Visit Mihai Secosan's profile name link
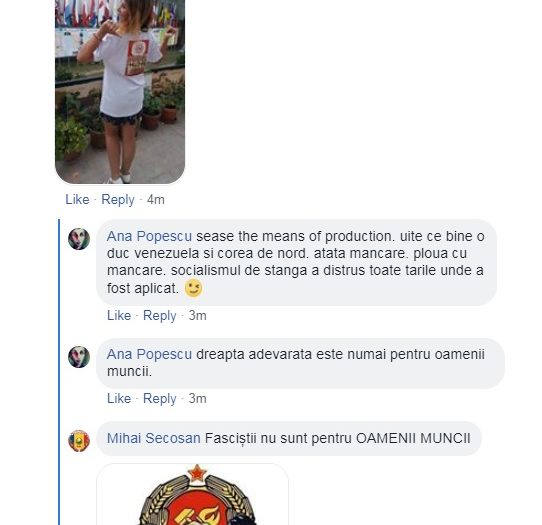Image resolution: width=542 pixels, height=525 pixels. [153, 438]
